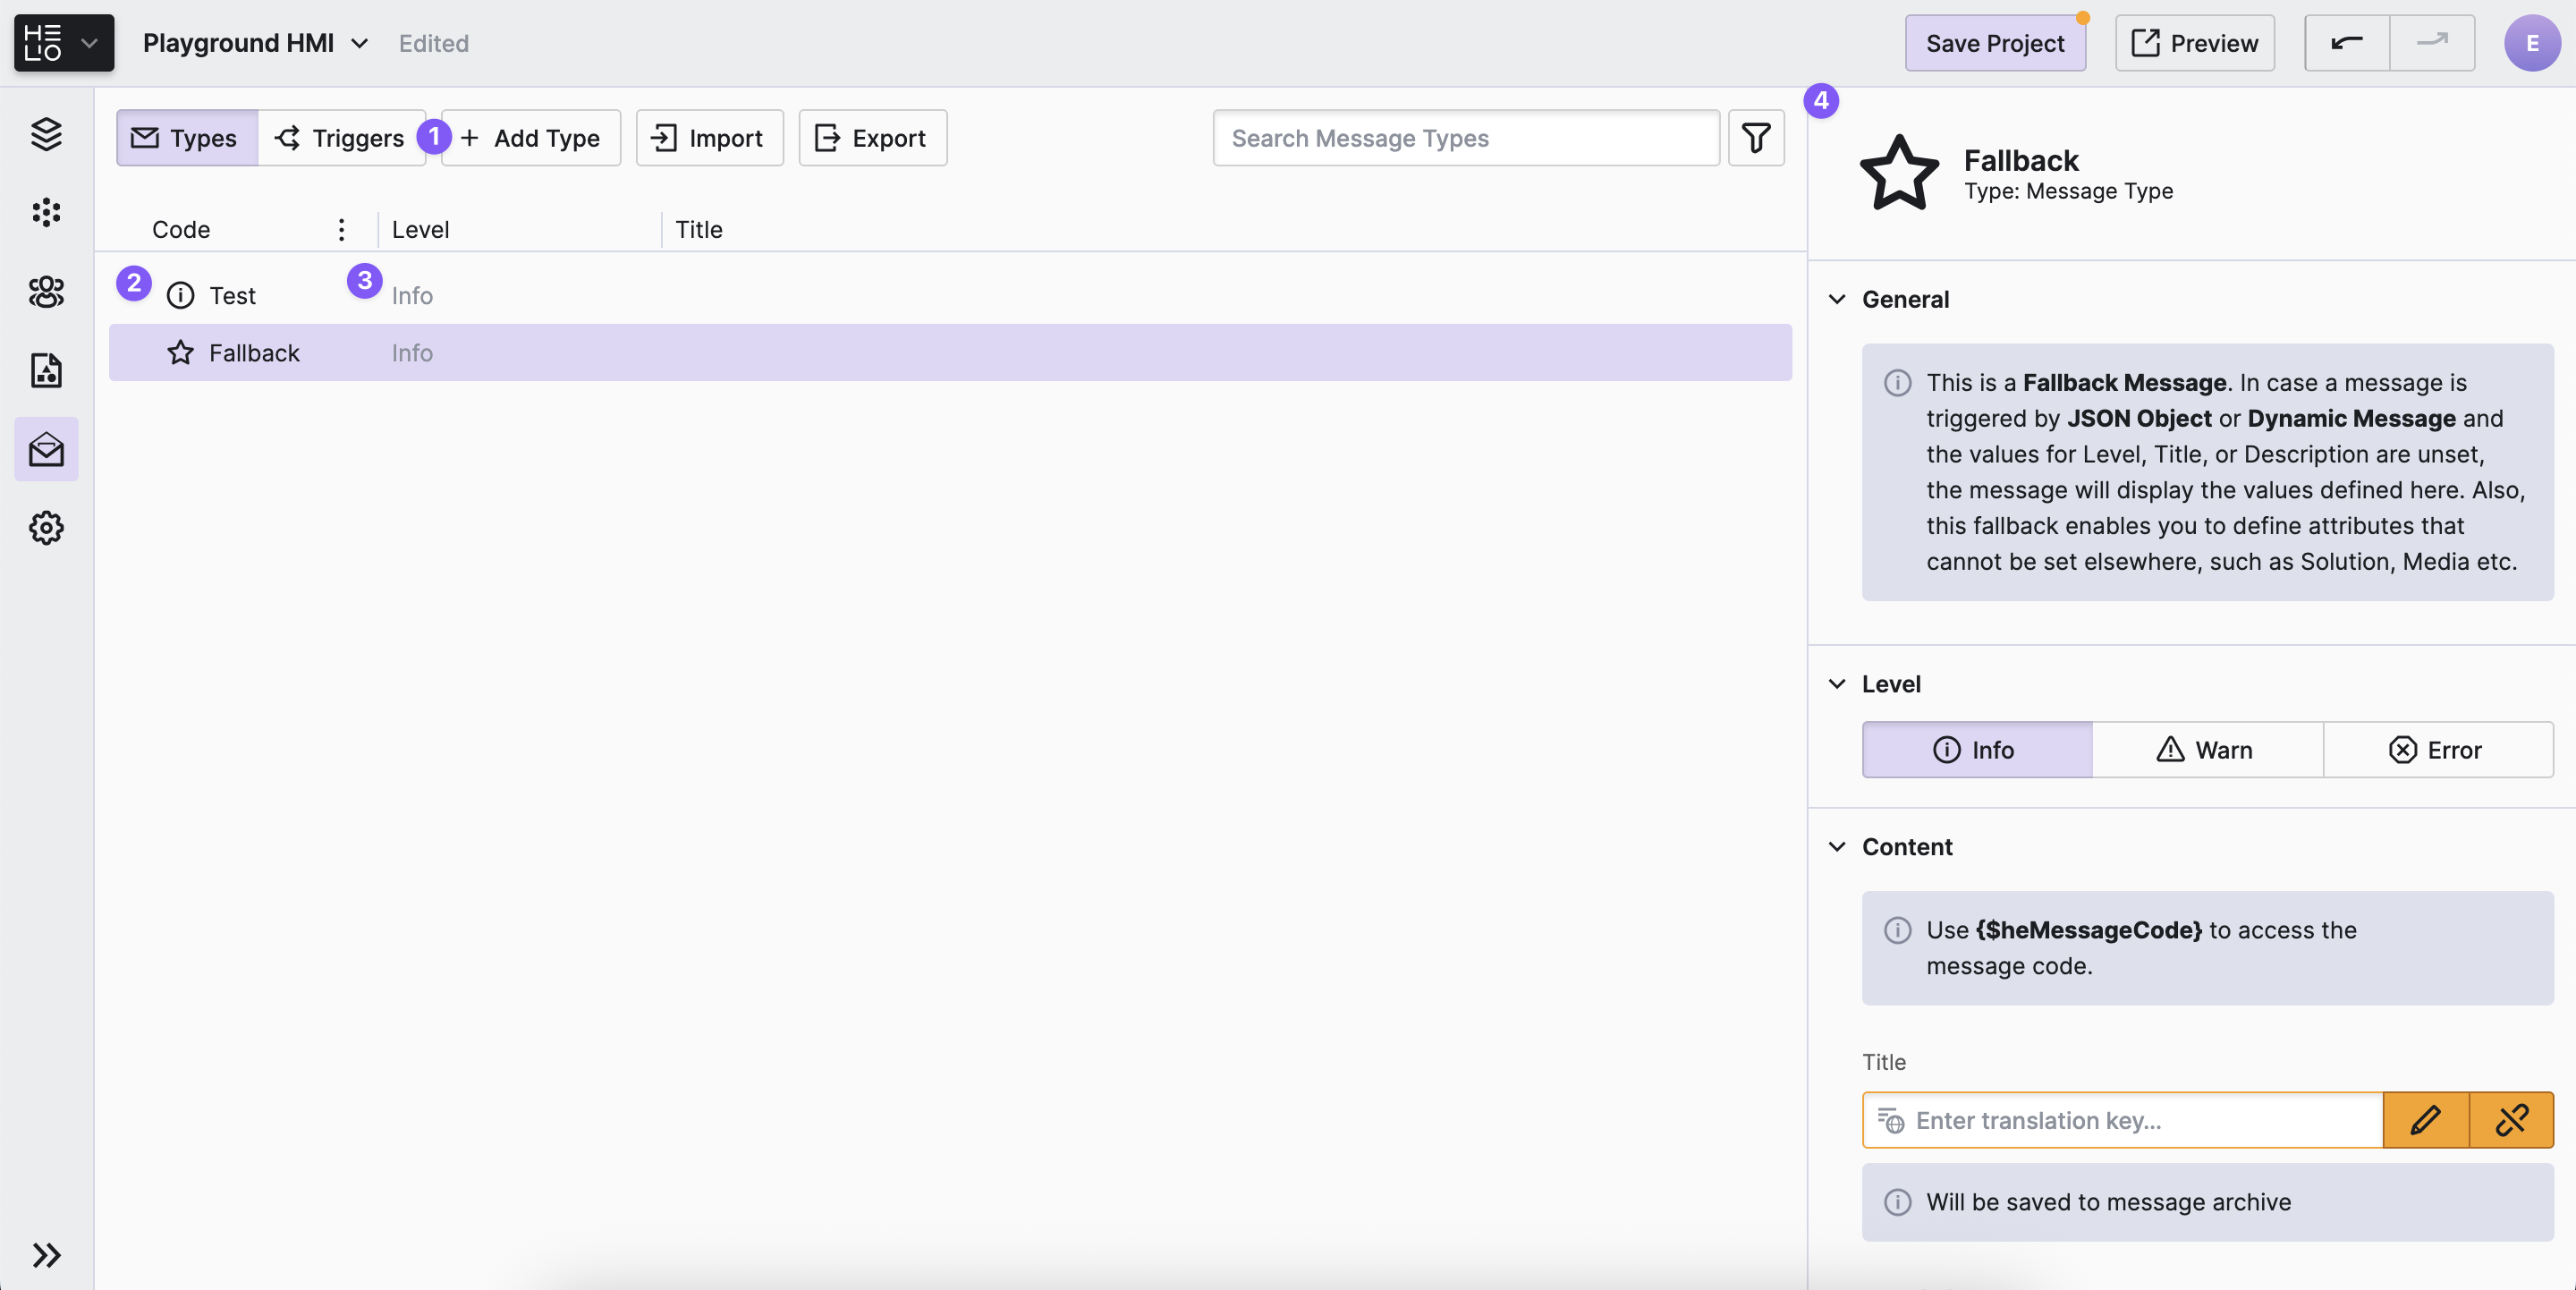This screenshot has height=1290, width=2576.
Task: Set message level to Error
Action: point(2437,750)
